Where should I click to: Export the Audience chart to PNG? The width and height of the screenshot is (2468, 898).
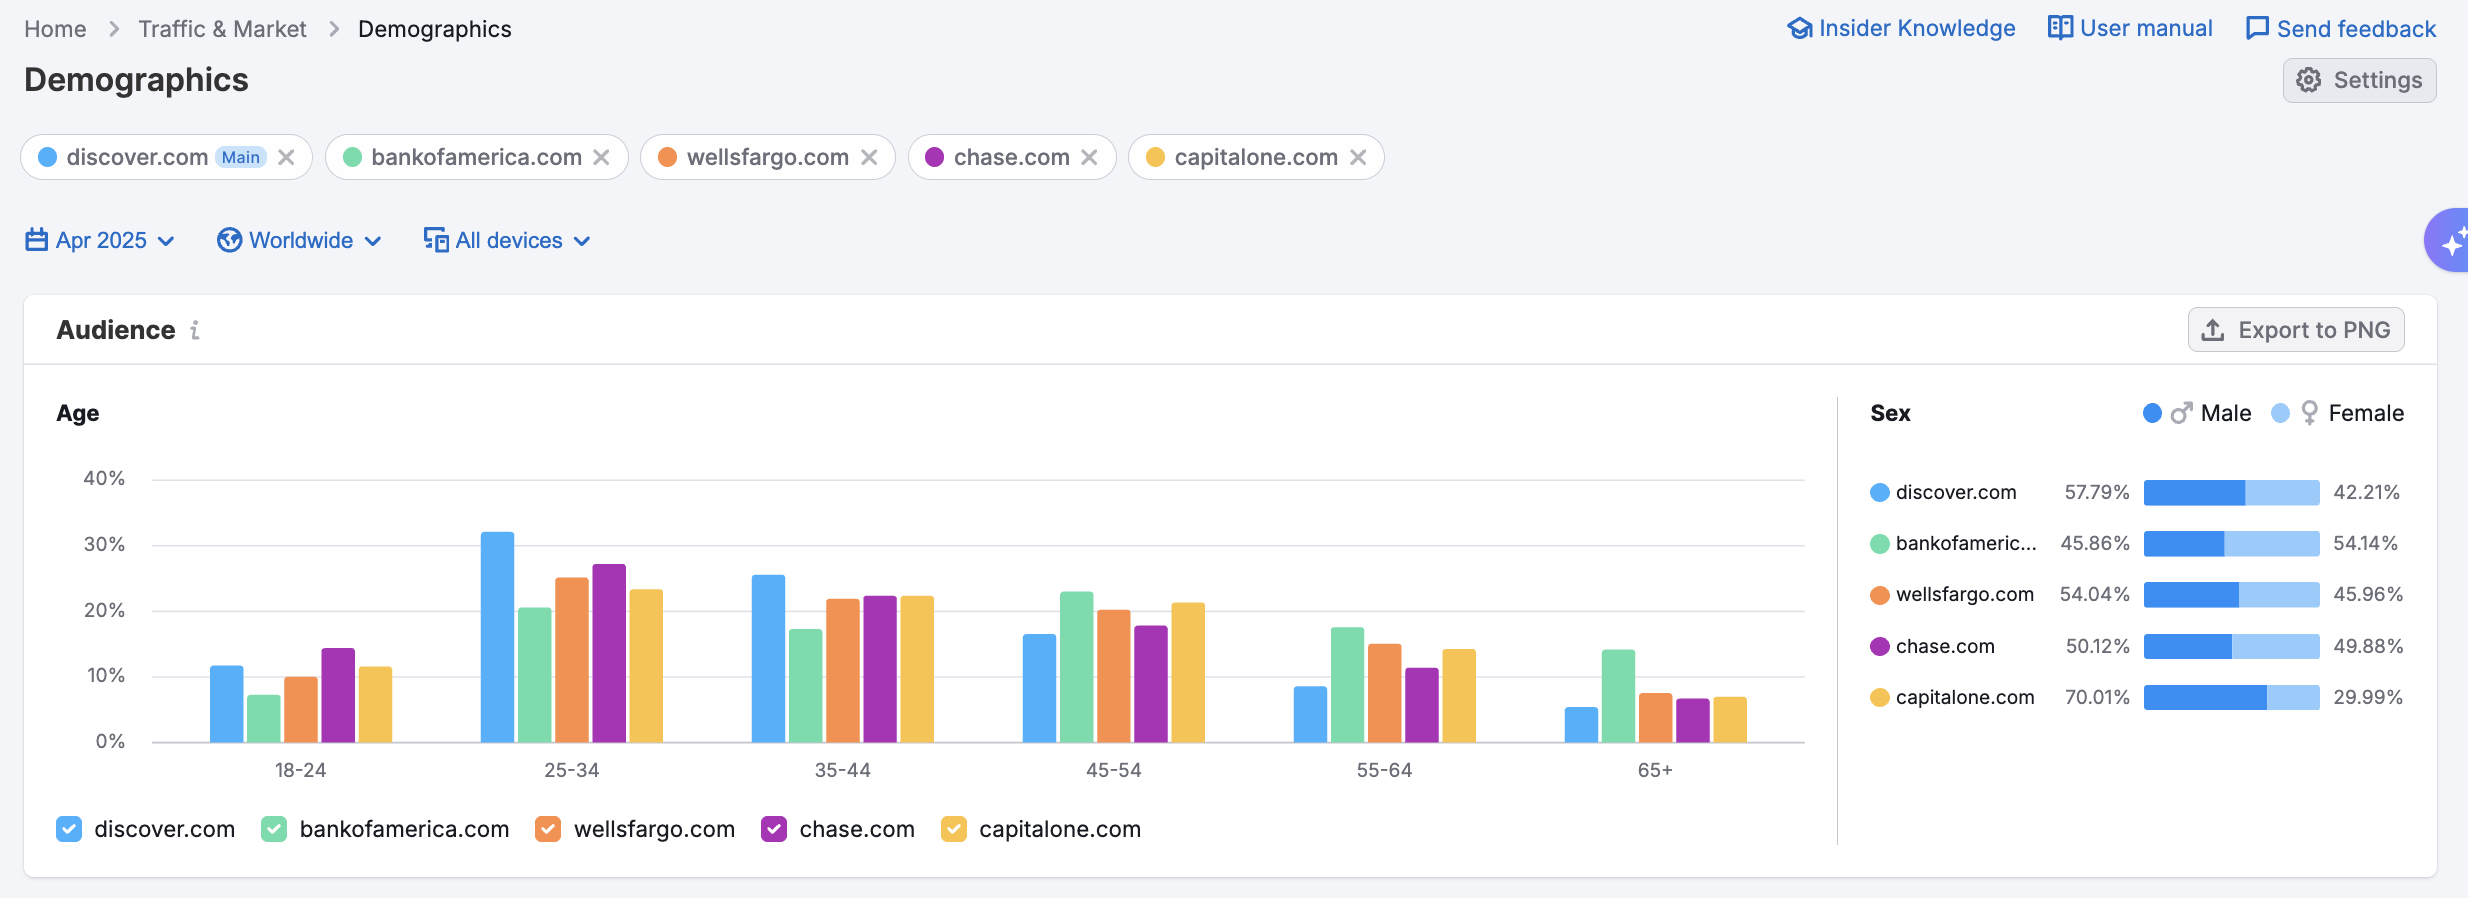[2296, 330]
